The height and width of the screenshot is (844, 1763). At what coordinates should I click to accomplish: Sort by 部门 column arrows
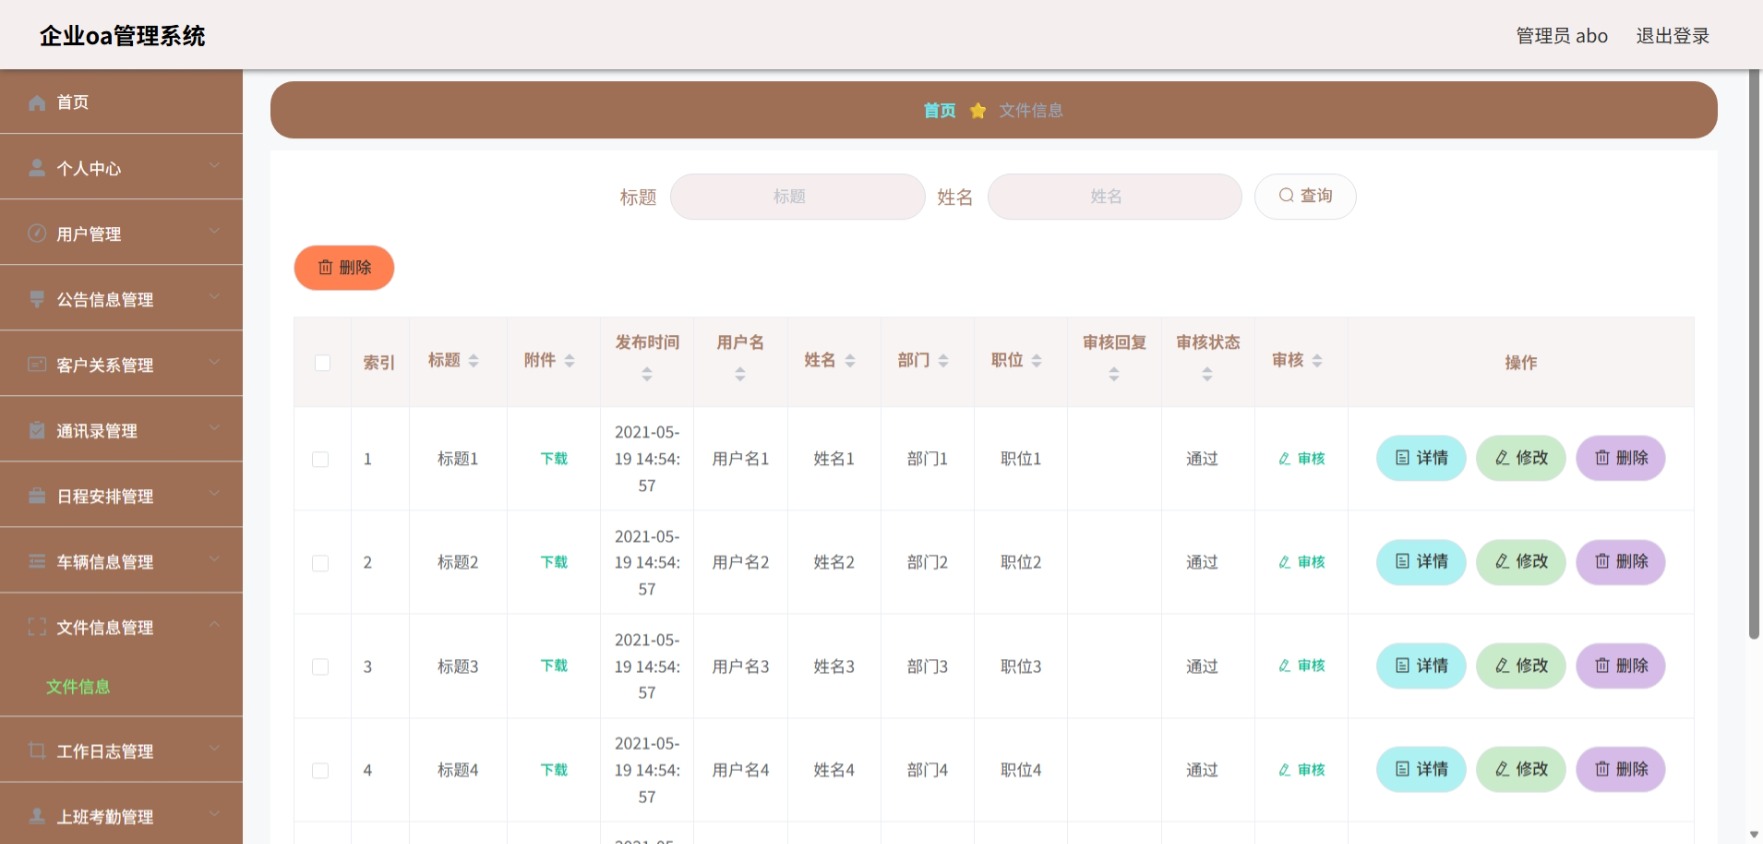tap(944, 361)
